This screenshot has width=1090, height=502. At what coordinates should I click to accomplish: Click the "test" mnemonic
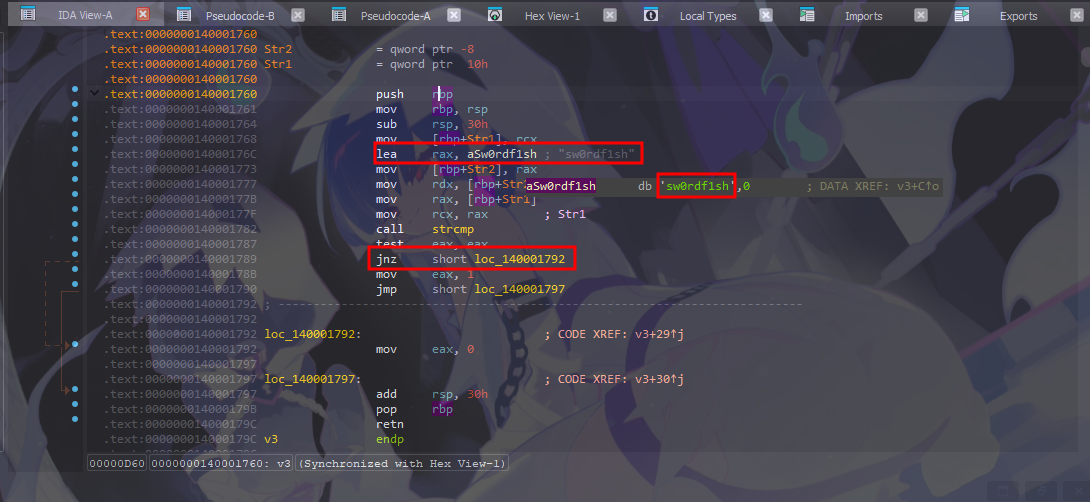tap(389, 244)
